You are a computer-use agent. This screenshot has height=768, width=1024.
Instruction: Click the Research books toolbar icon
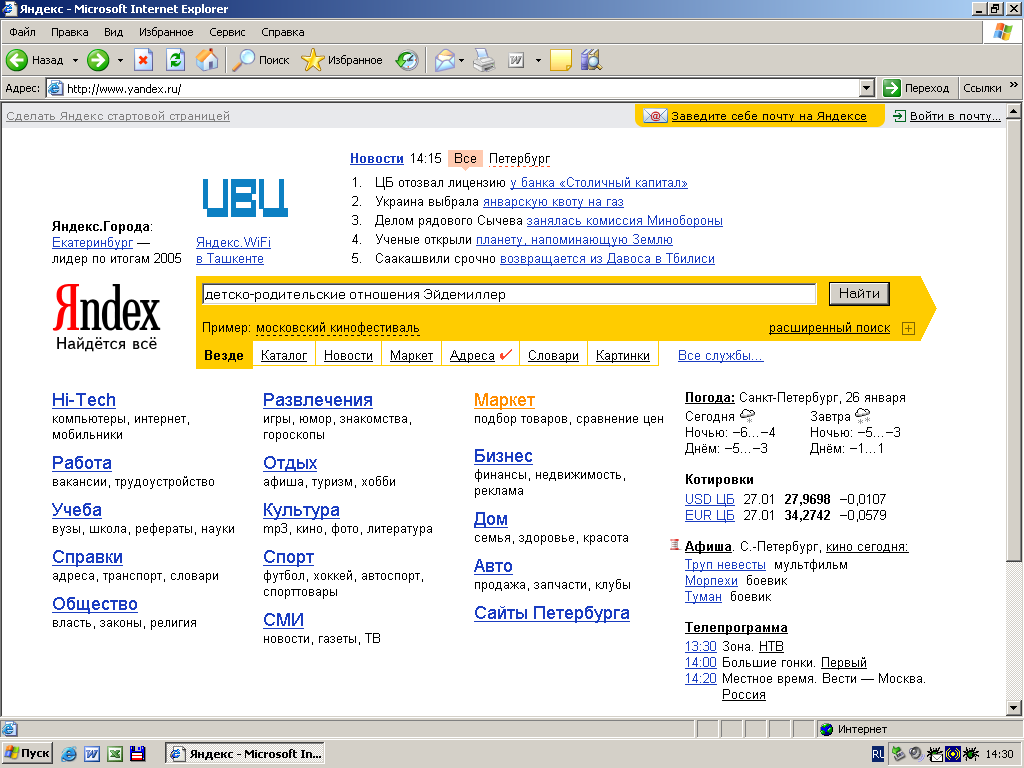(591, 60)
